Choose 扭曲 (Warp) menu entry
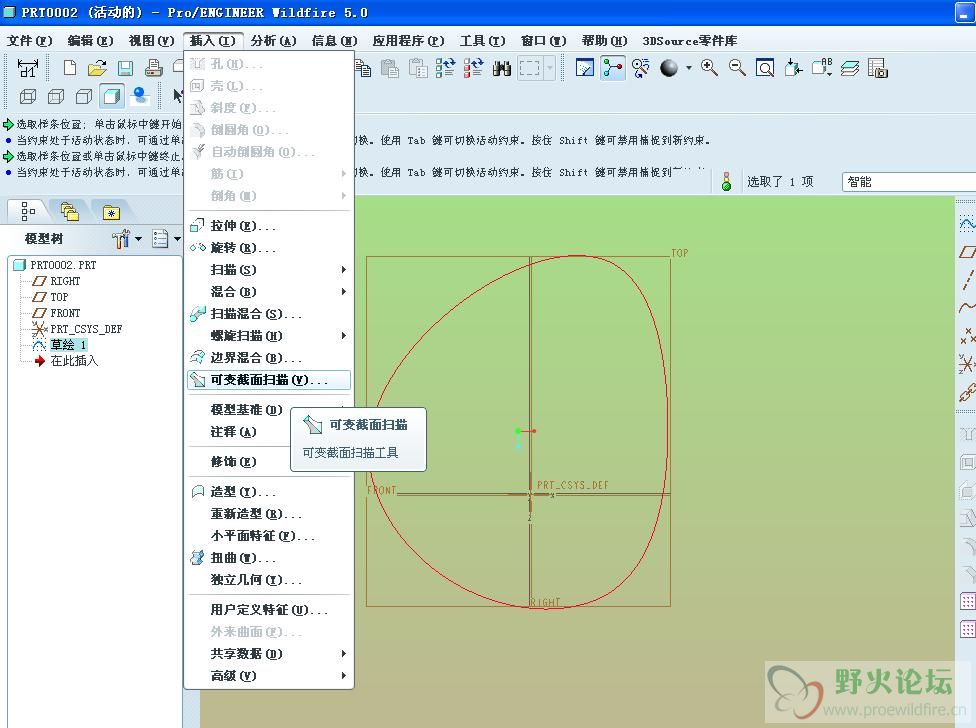The width and height of the screenshot is (976, 728). pyautogui.click(x=269, y=558)
